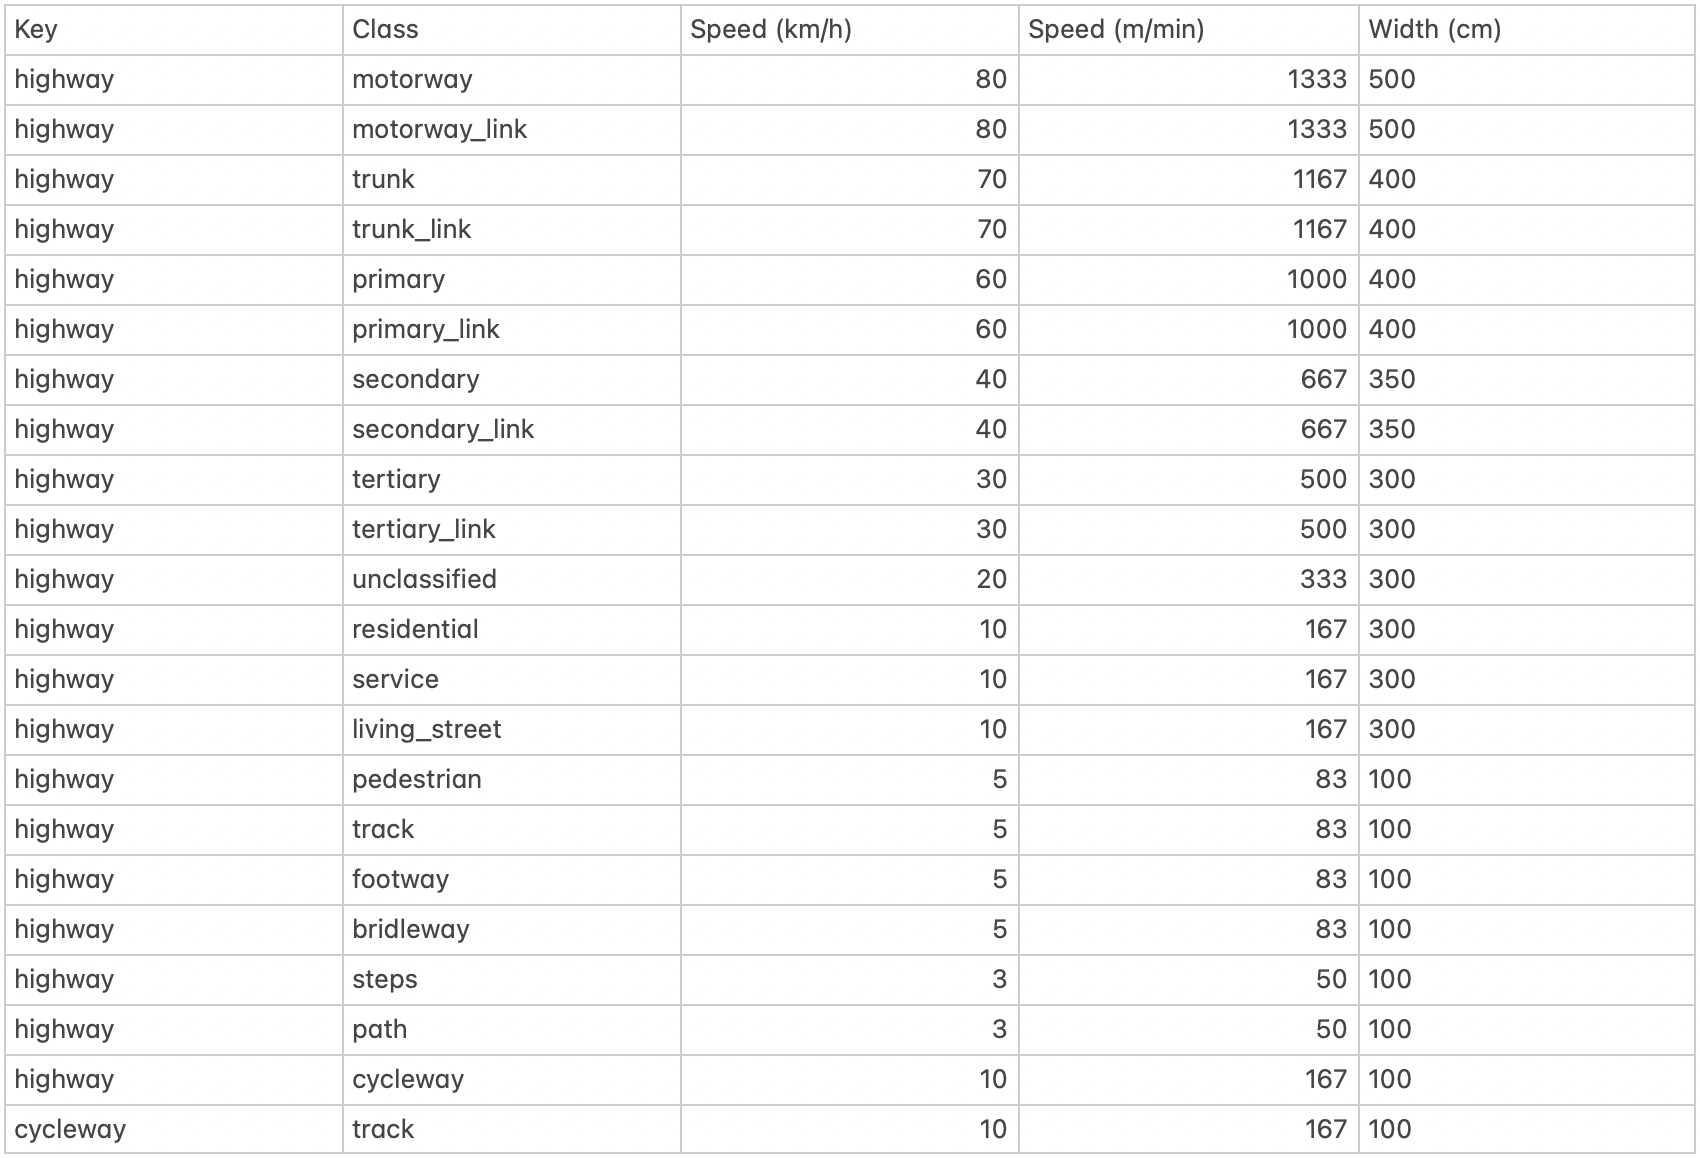
Task: Click the Width (cm) column header
Action: click(1434, 30)
